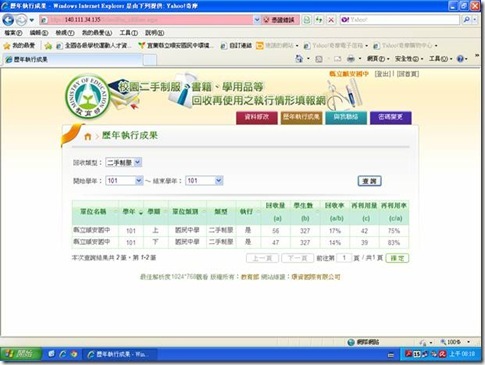Click the 56 cell in the 回收量 column
Viewport: 485px width, 365px height.
coord(275,231)
